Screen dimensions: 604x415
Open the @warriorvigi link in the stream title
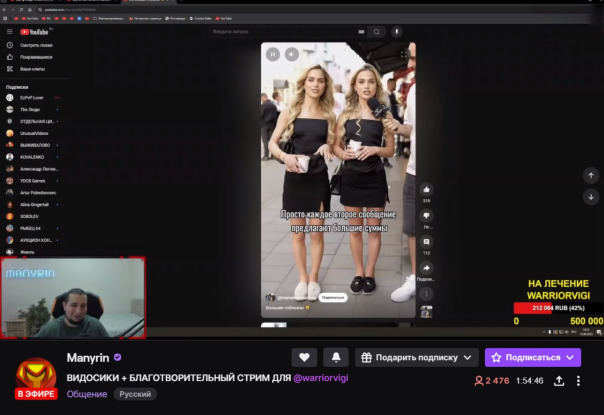click(320, 378)
